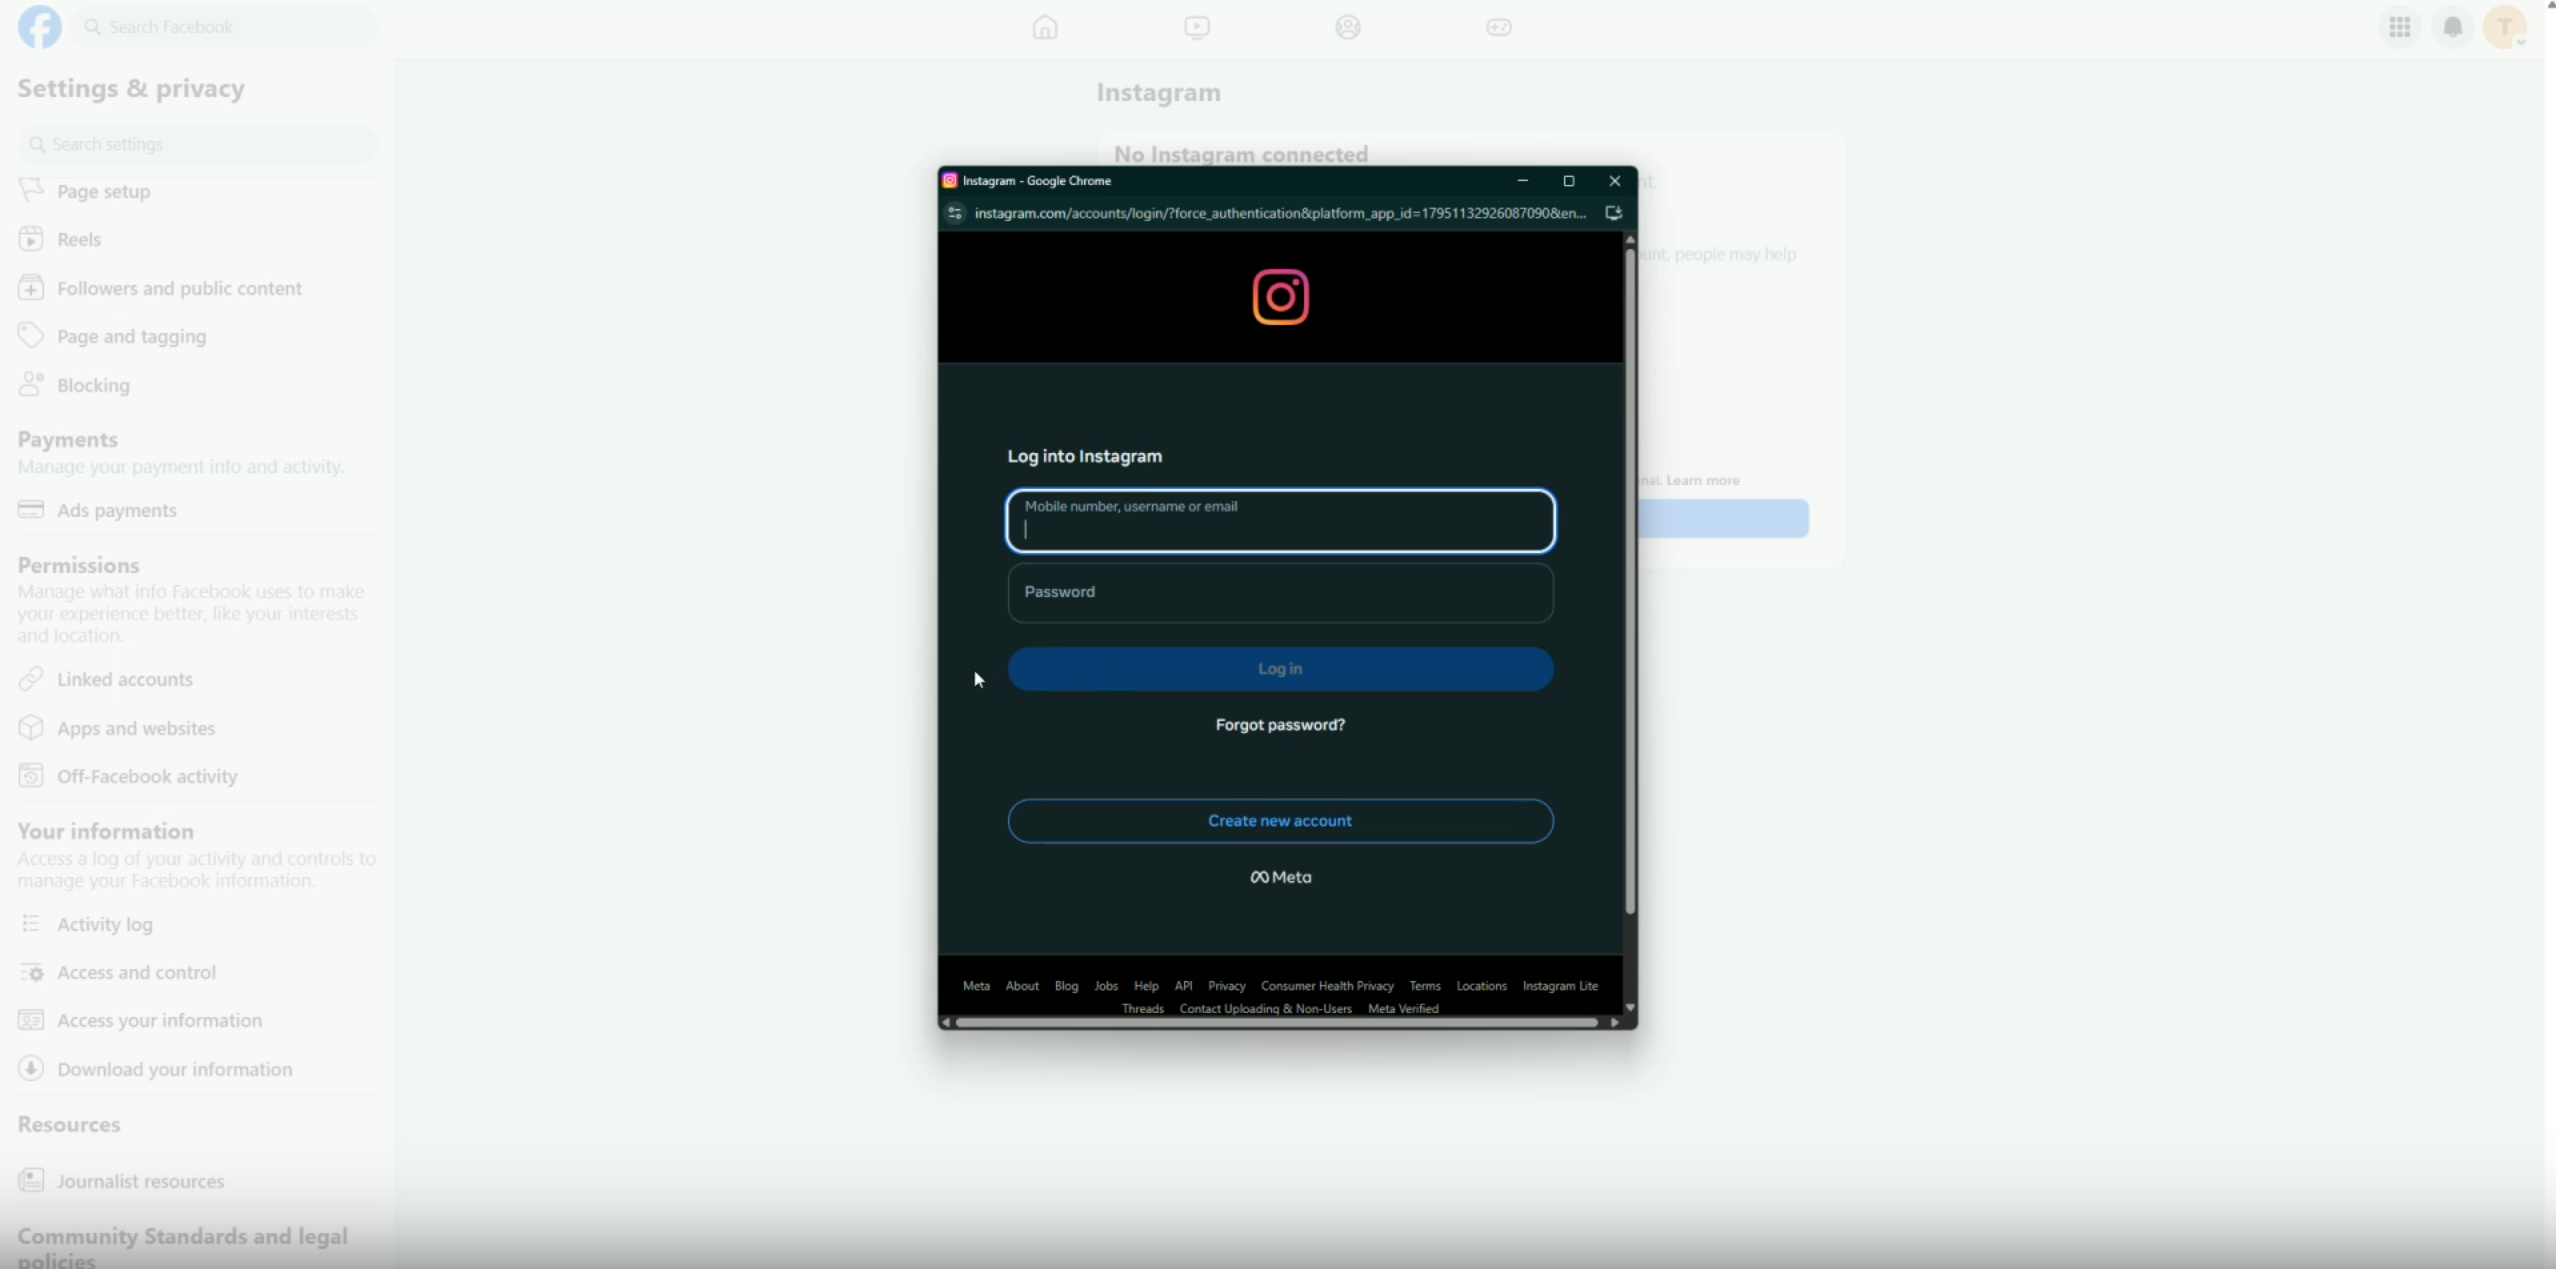Click the Instagram popup address bar URL
This screenshot has height=1269, width=2556.
coord(1280,213)
